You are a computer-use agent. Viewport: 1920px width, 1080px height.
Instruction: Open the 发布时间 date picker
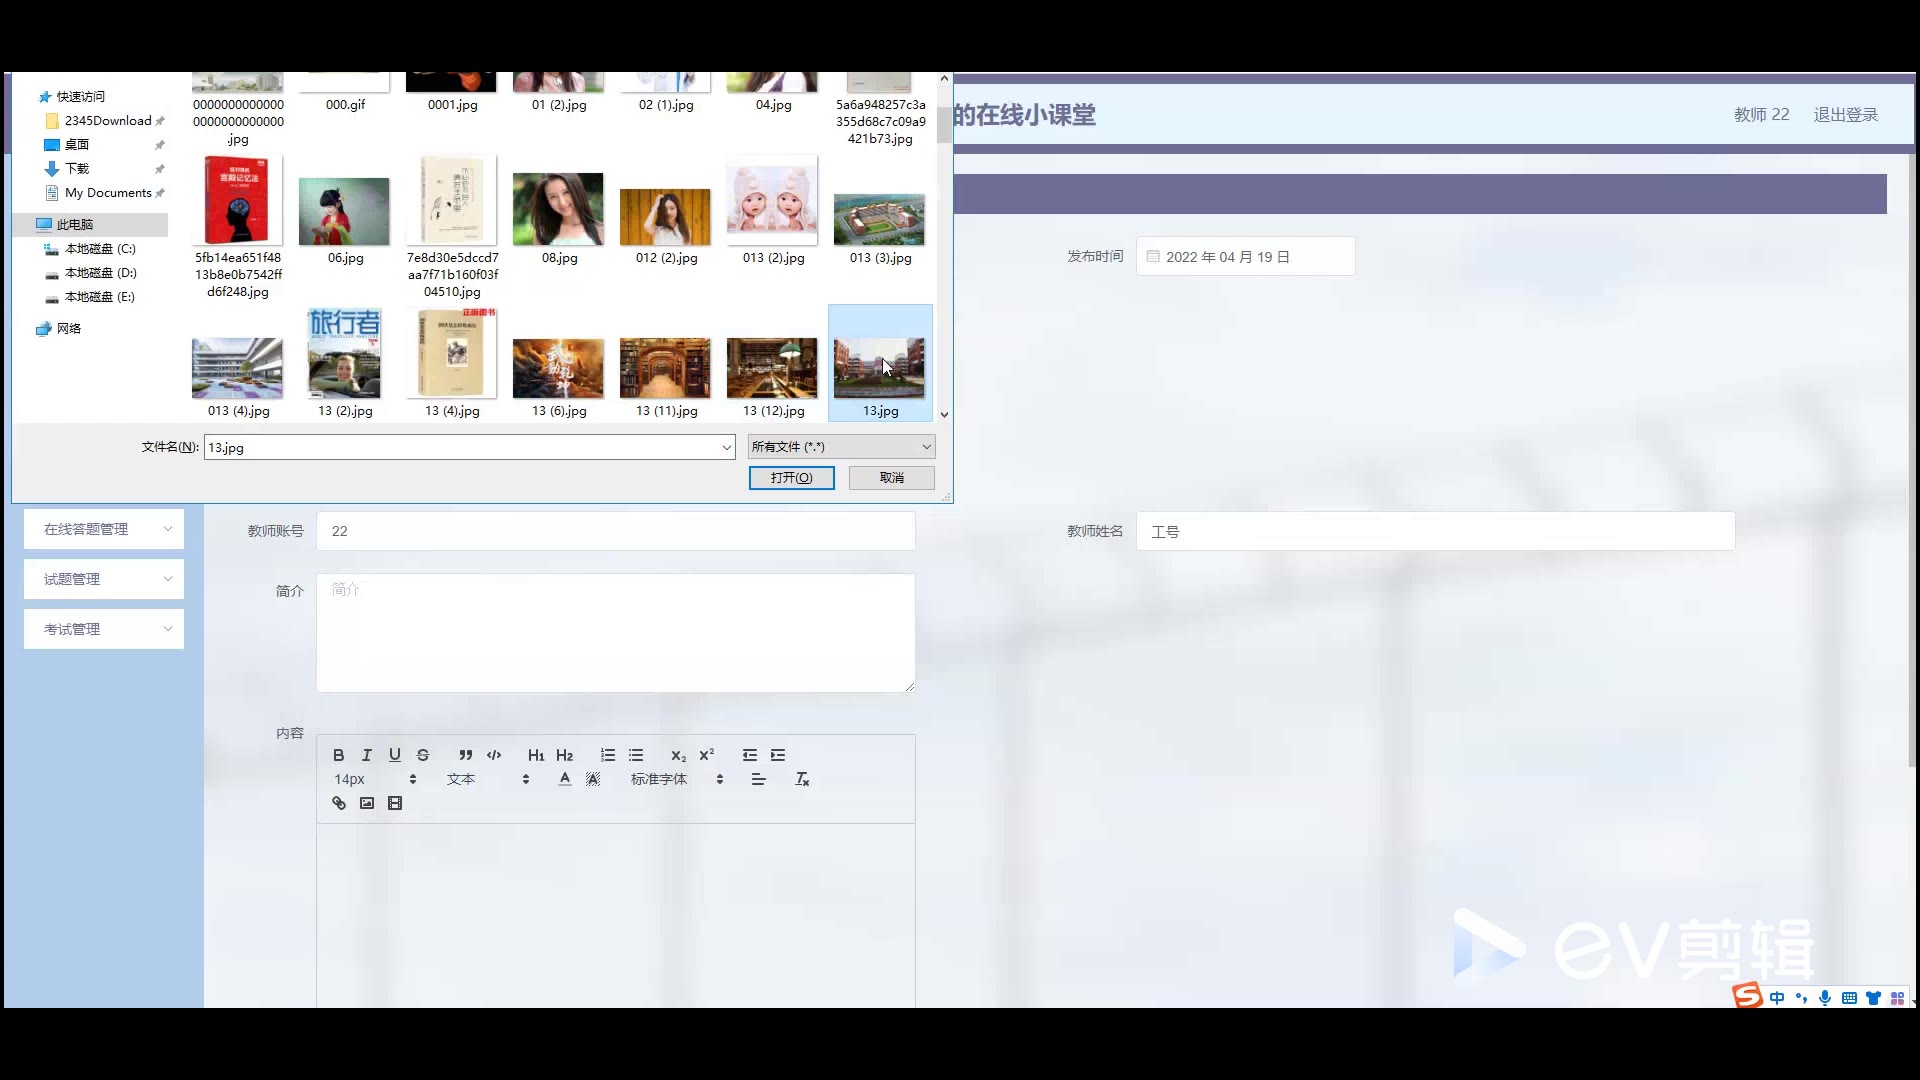1245,256
